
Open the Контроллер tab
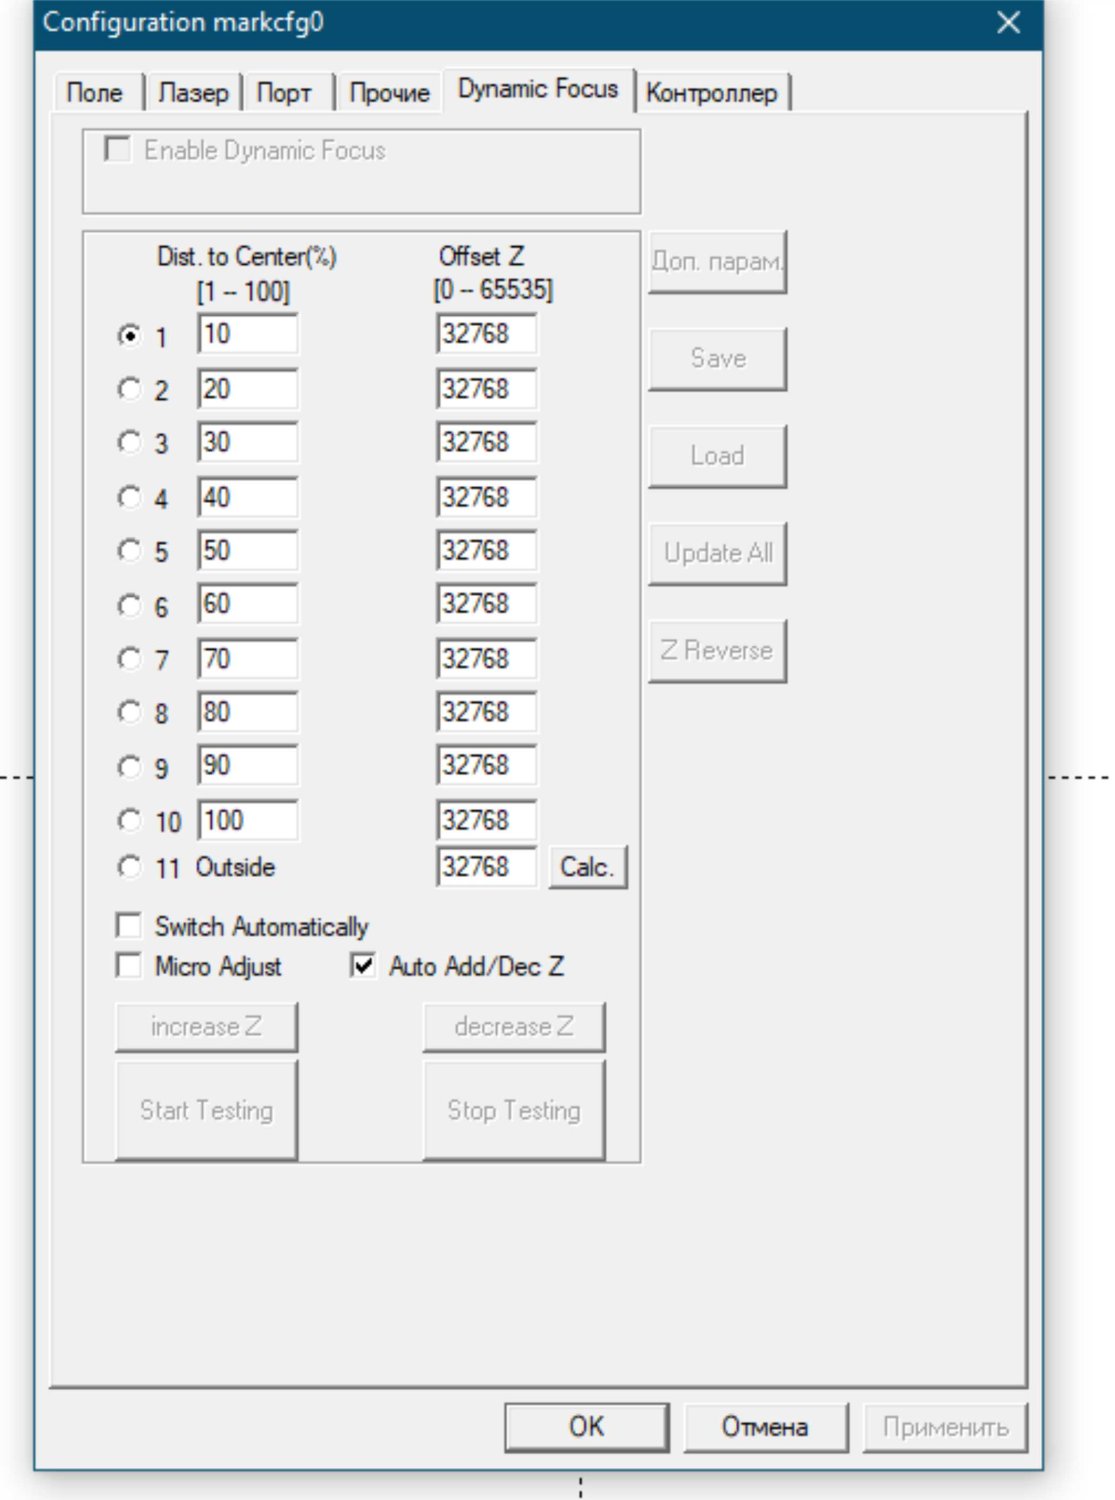pyautogui.click(x=711, y=93)
